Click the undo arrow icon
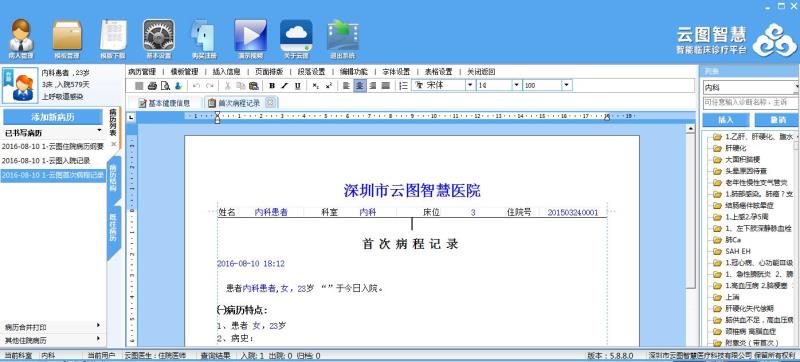 point(196,86)
